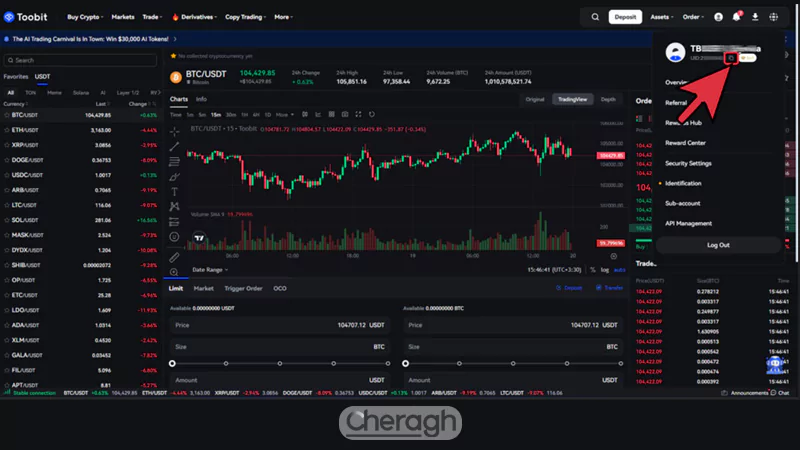Screen dimensions: 800x450
Task: Select the text tool in chart toolbar
Action: coord(175,191)
